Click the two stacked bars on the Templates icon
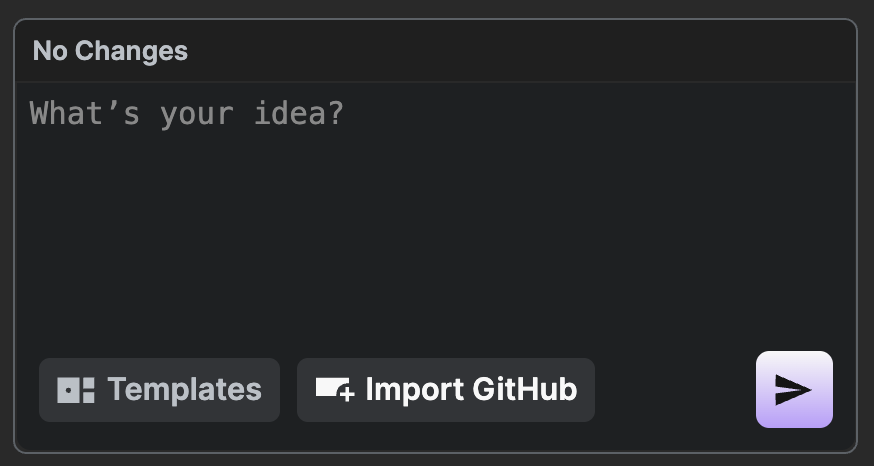Image resolution: width=874 pixels, height=466 pixels. point(89,390)
